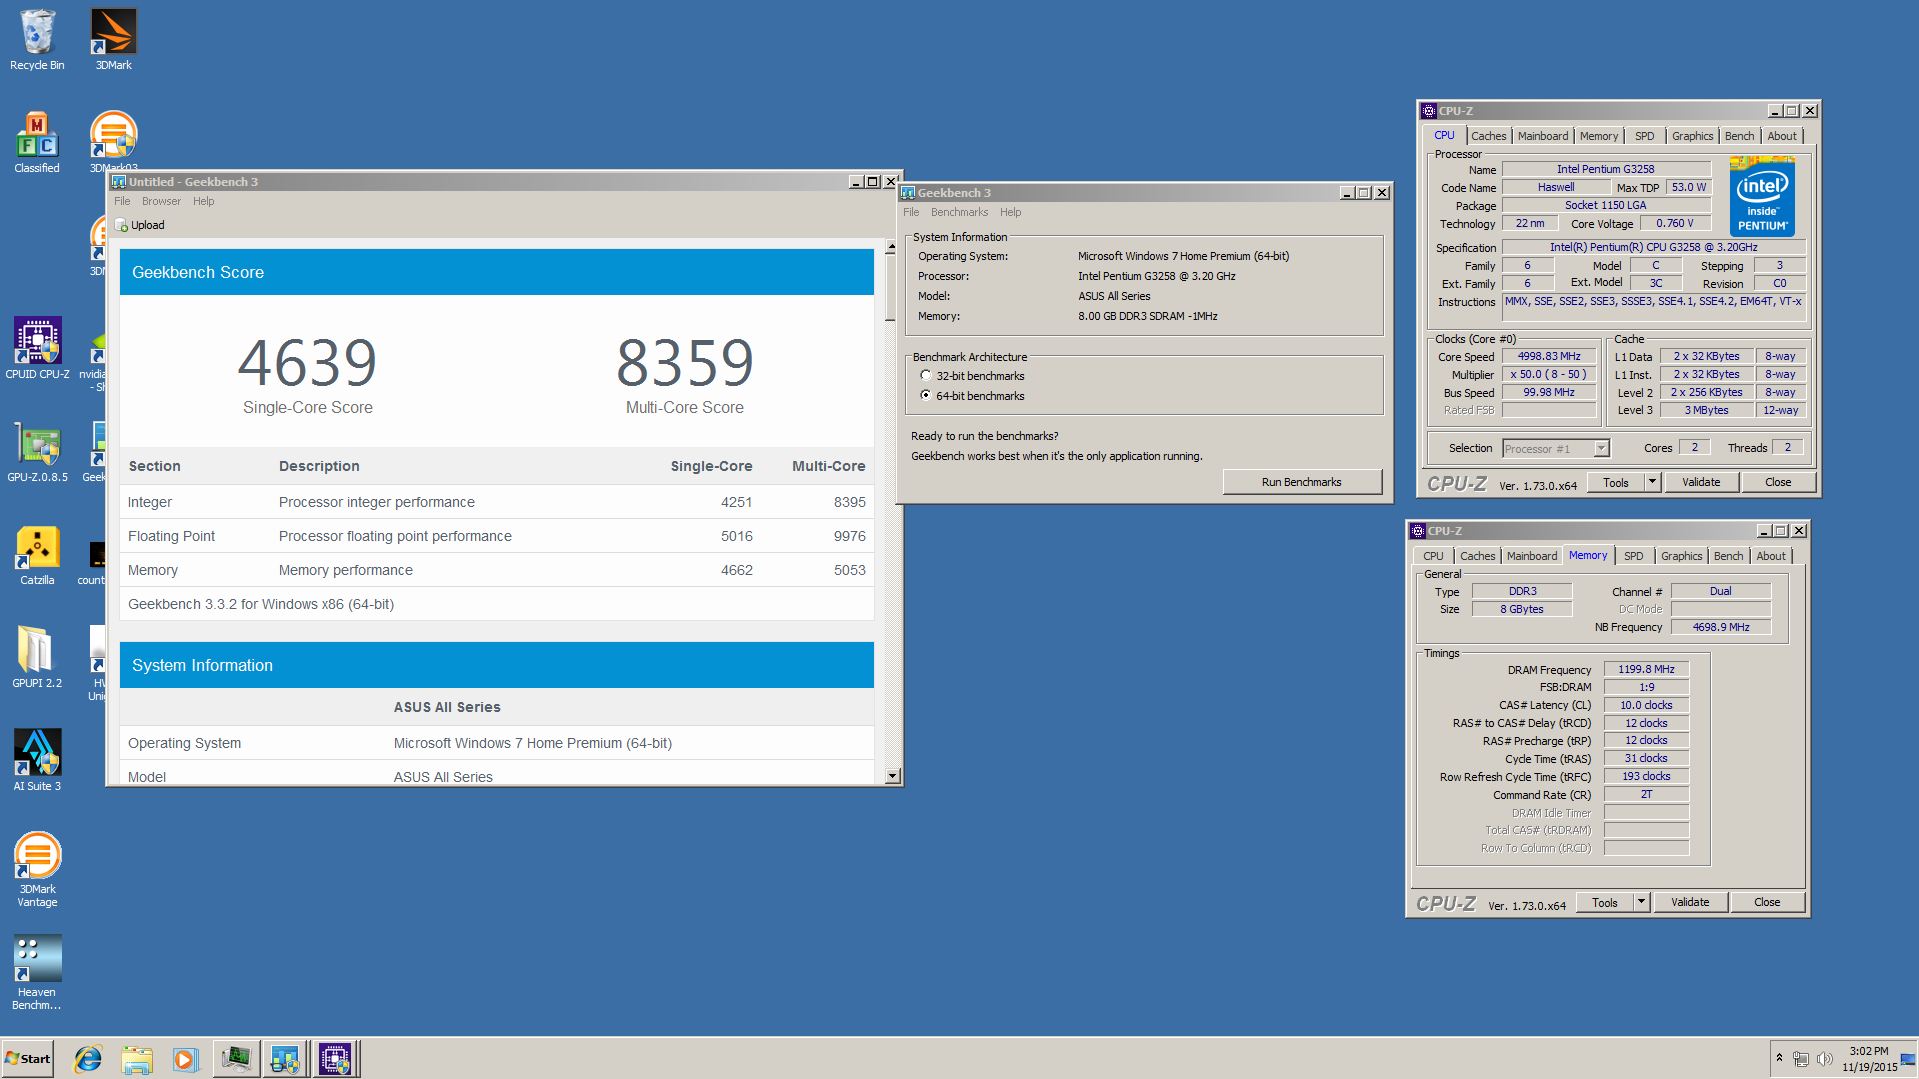Open the File menu in the Geekbench results window
This screenshot has width=1919, height=1079.
pyautogui.click(x=122, y=201)
